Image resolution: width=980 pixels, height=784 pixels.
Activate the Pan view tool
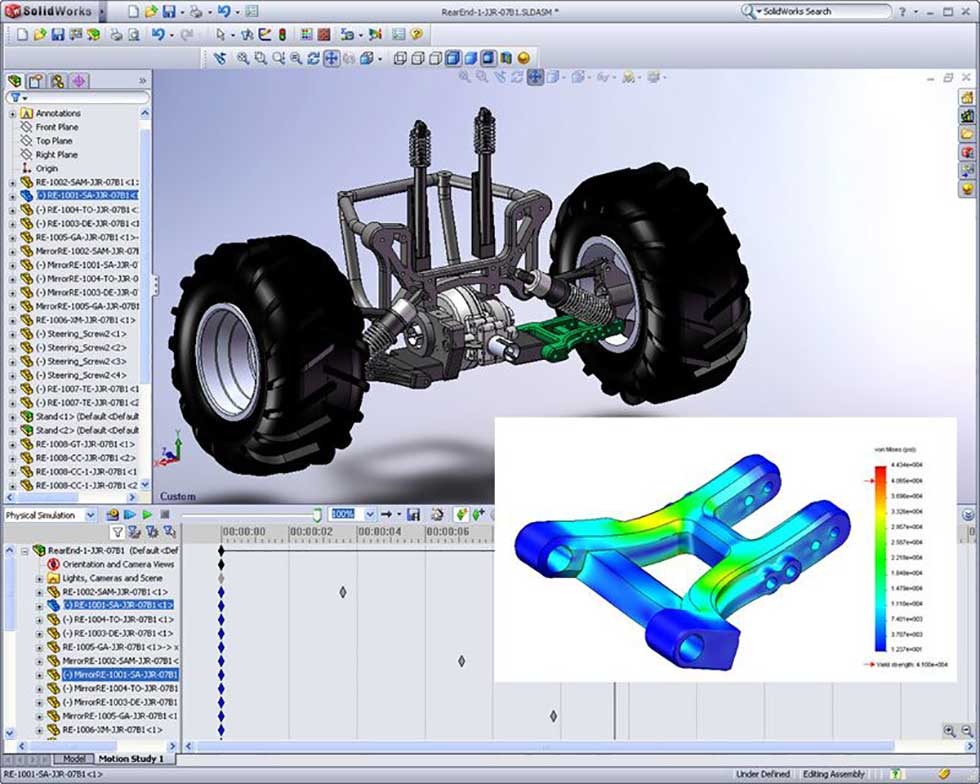pyautogui.click(x=331, y=58)
